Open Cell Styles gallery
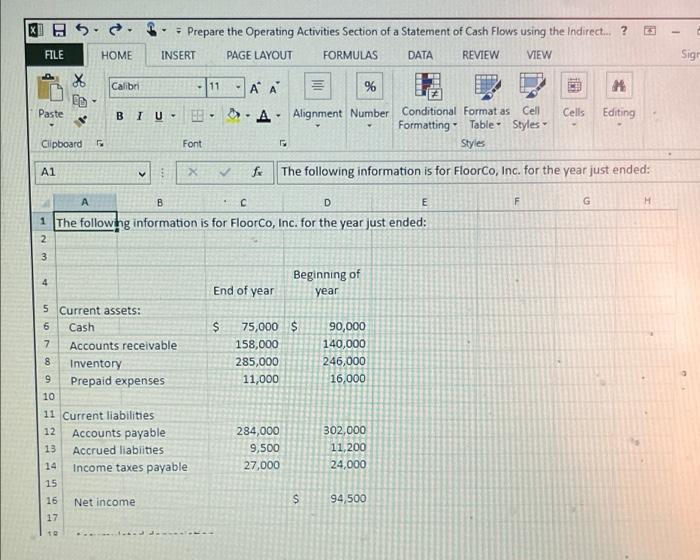Image resolution: width=700 pixels, height=560 pixels. click(x=530, y=101)
